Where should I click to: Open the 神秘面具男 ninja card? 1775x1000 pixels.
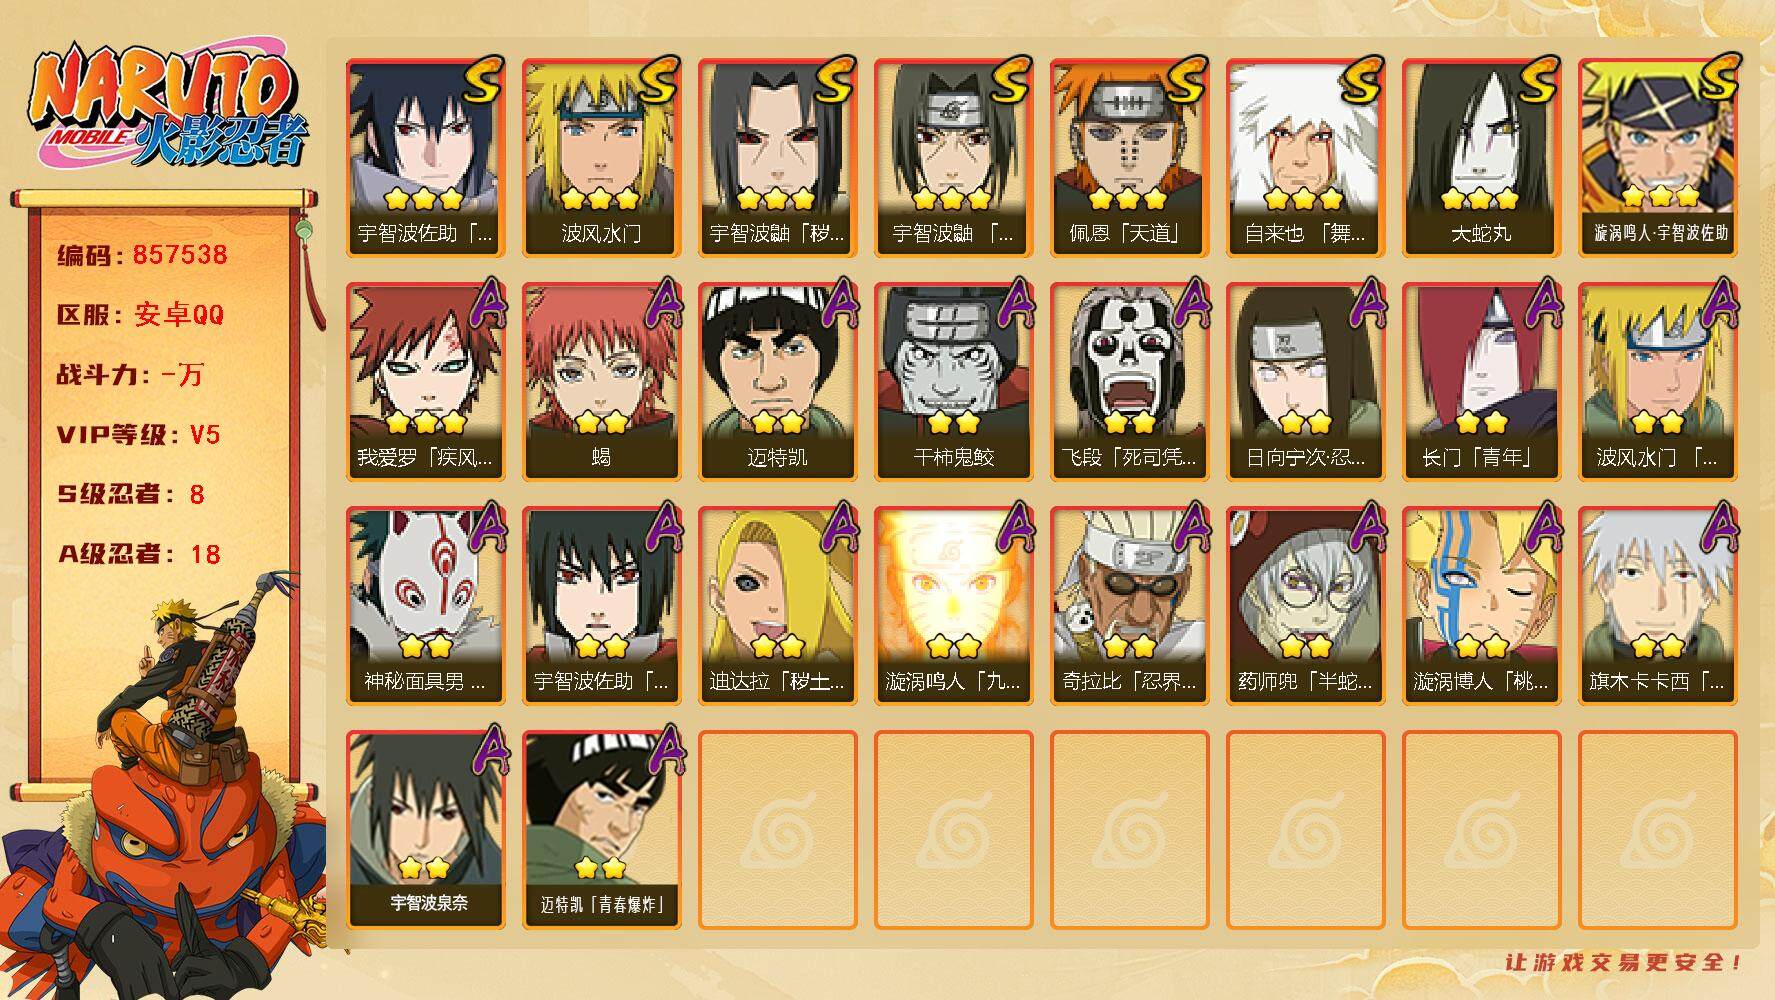point(425,606)
